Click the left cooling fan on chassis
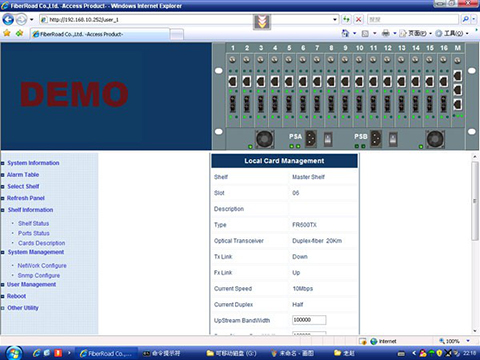The image size is (480, 360). click(x=265, y=139)
